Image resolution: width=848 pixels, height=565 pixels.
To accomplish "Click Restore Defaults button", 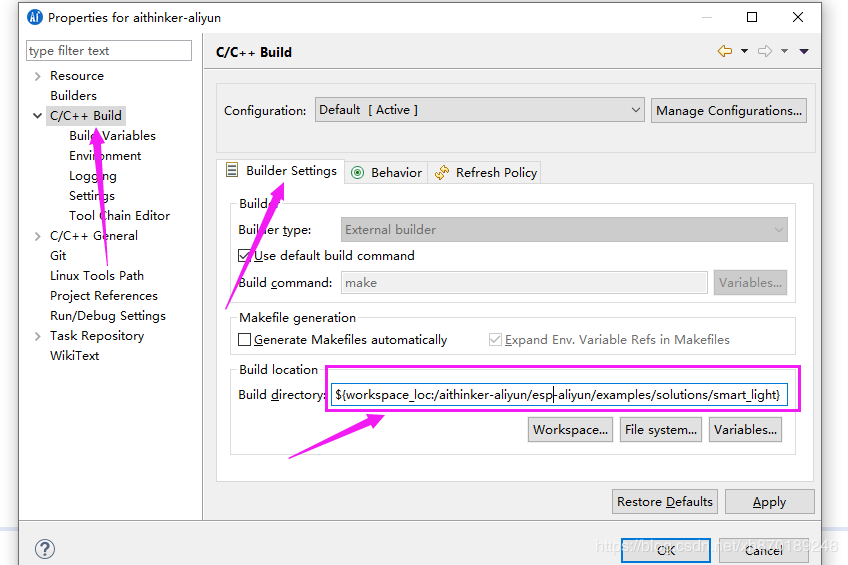I will pyautogui.click(x=665, y=502).
